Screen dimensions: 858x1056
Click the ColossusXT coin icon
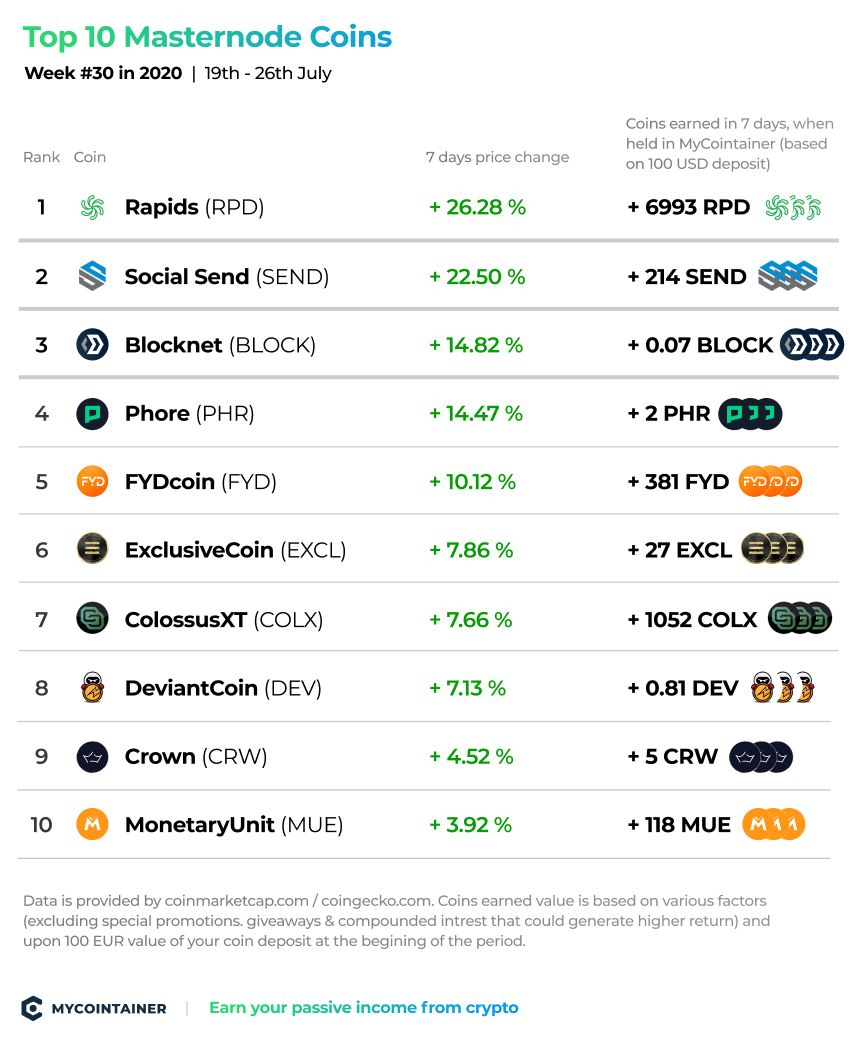[x=92, y=618]
